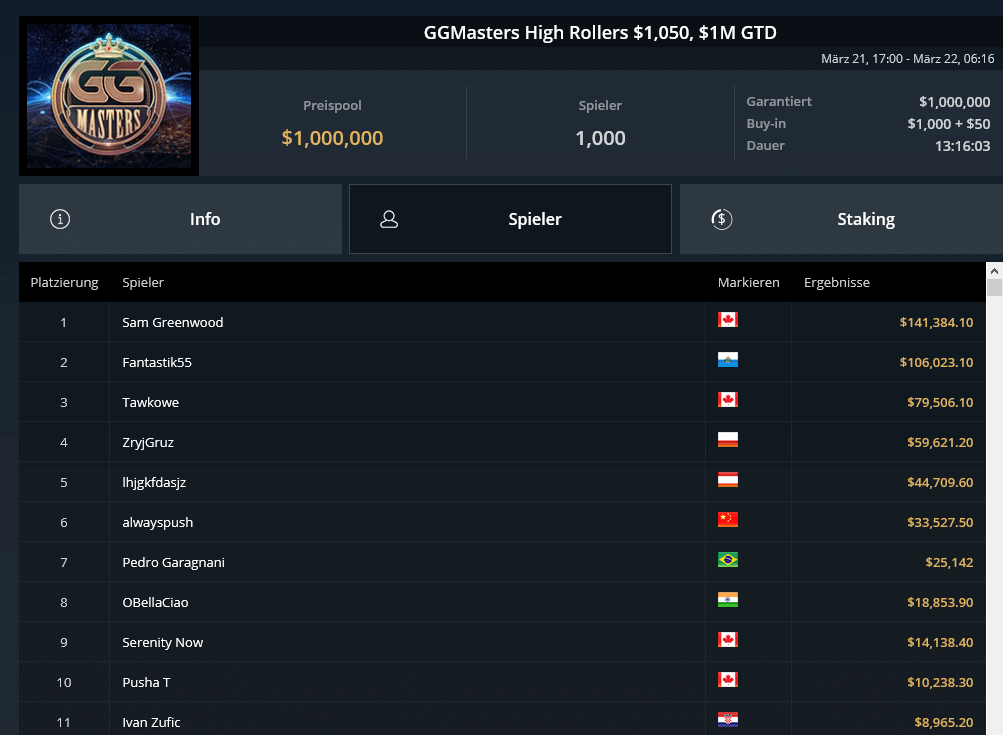
Task: Select player Sam Greenwood
Action: 173,322
